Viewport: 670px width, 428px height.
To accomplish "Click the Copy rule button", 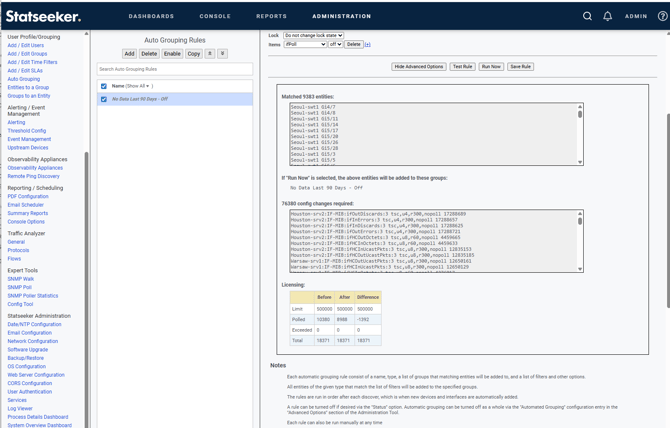I will point(194,53).
